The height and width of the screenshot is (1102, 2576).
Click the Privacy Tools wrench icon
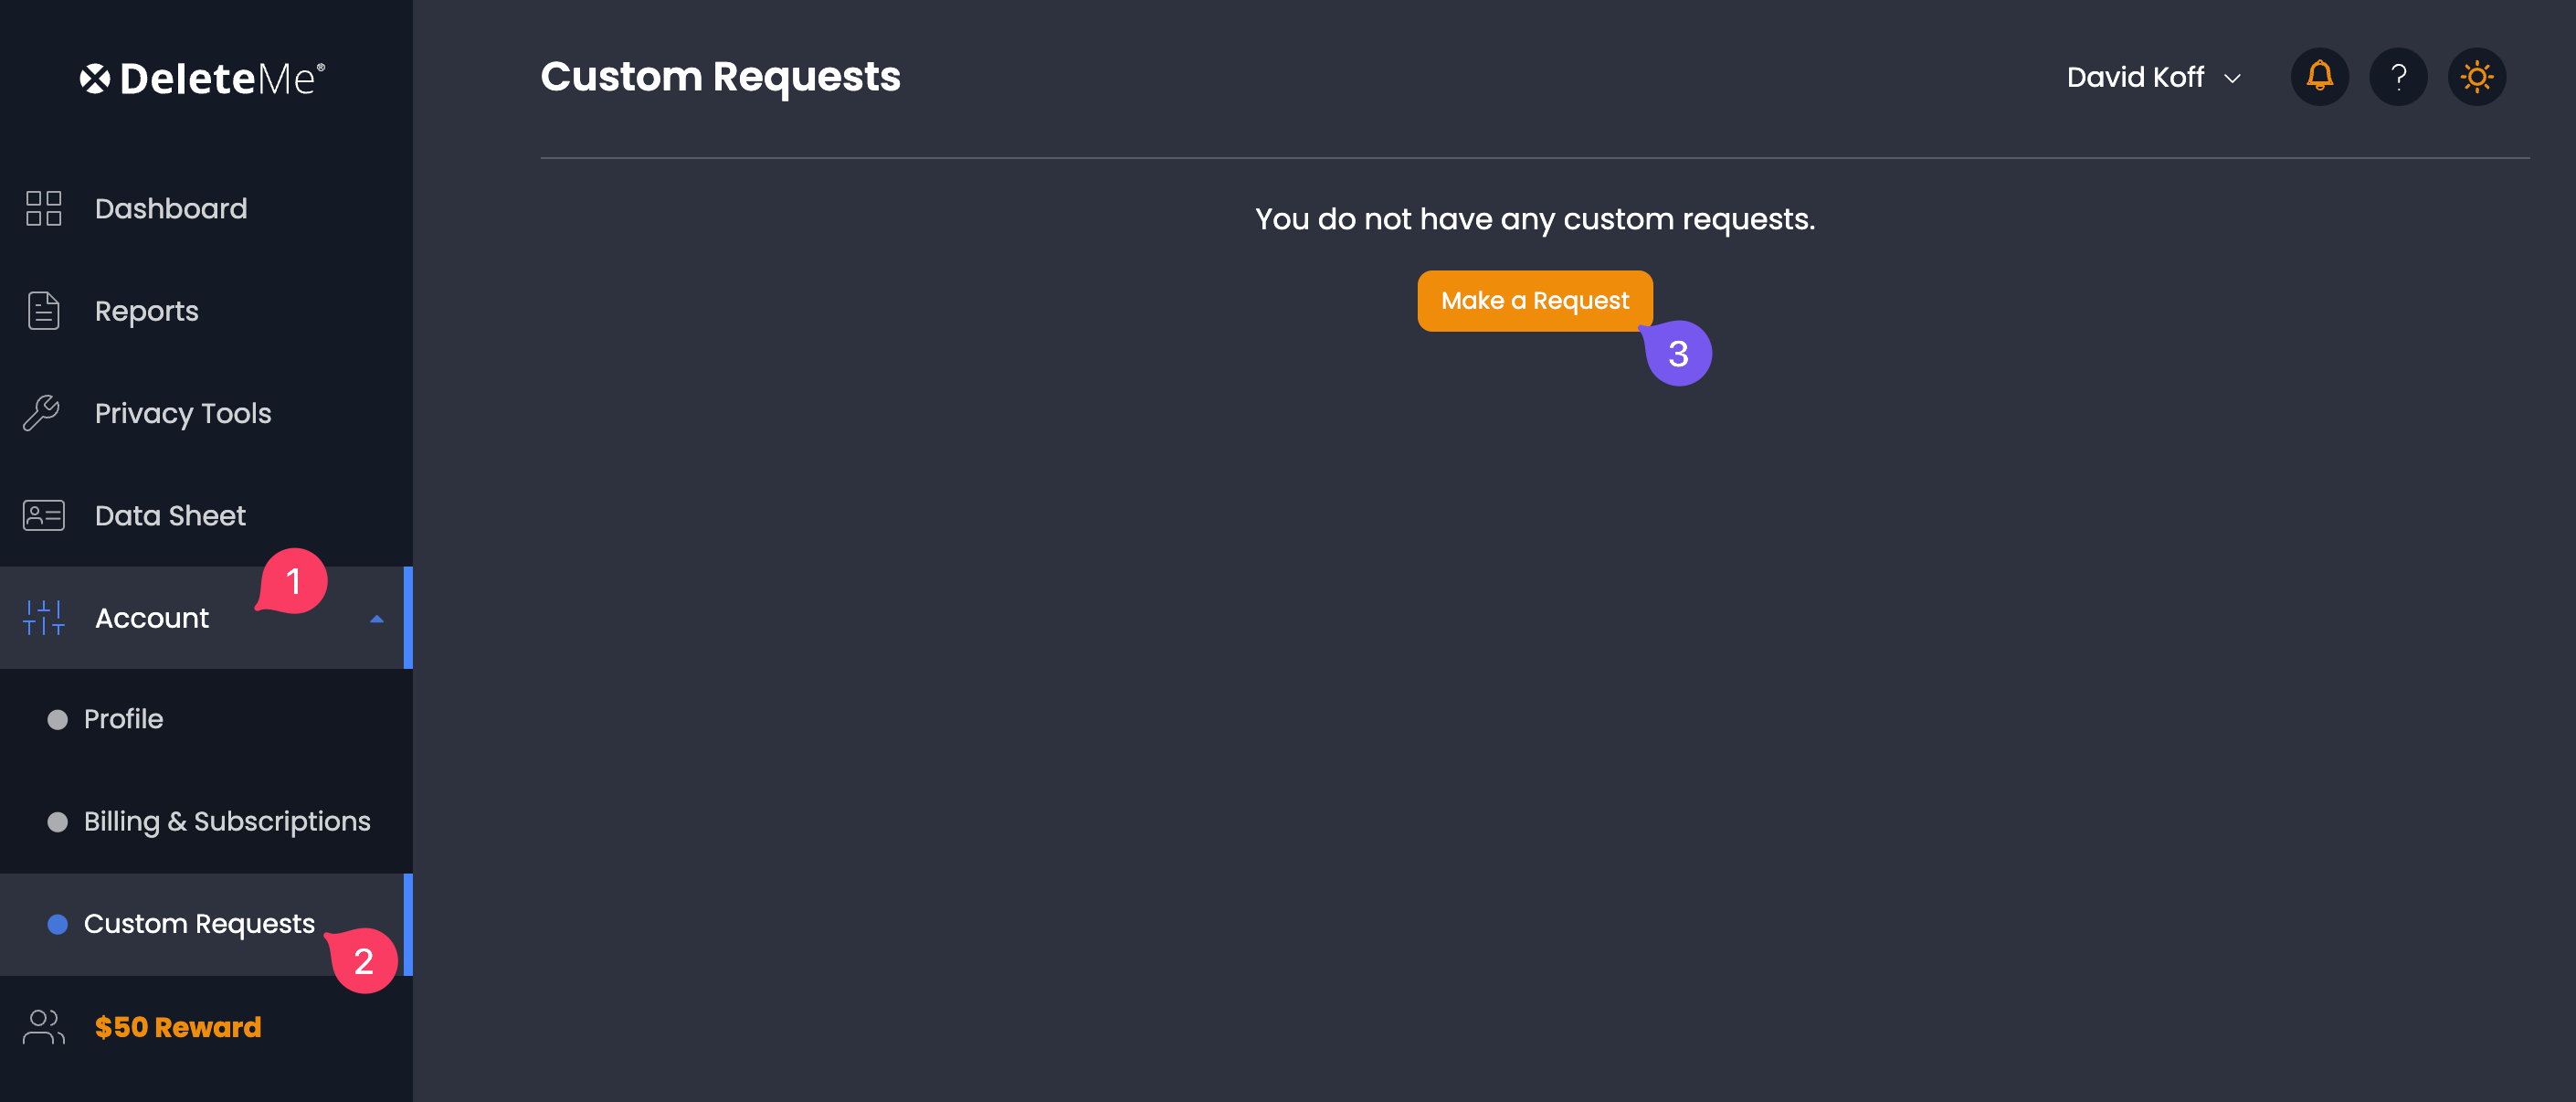(42, 413)
